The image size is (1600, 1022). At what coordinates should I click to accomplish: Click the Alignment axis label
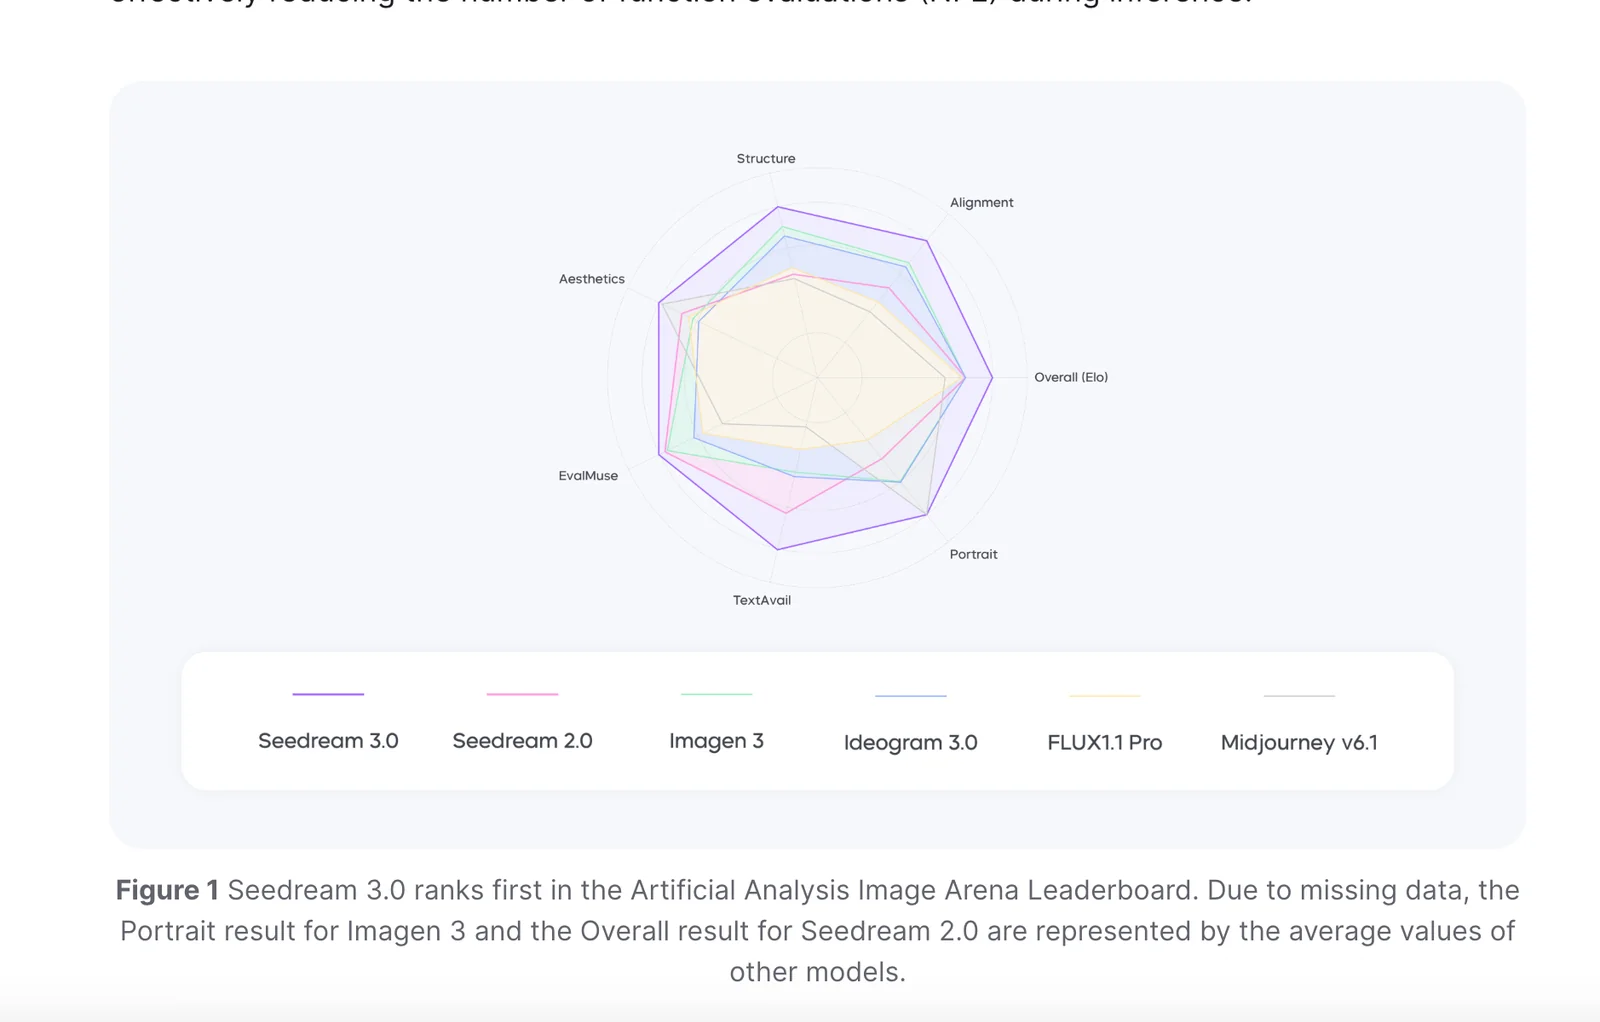click(981, 202)
